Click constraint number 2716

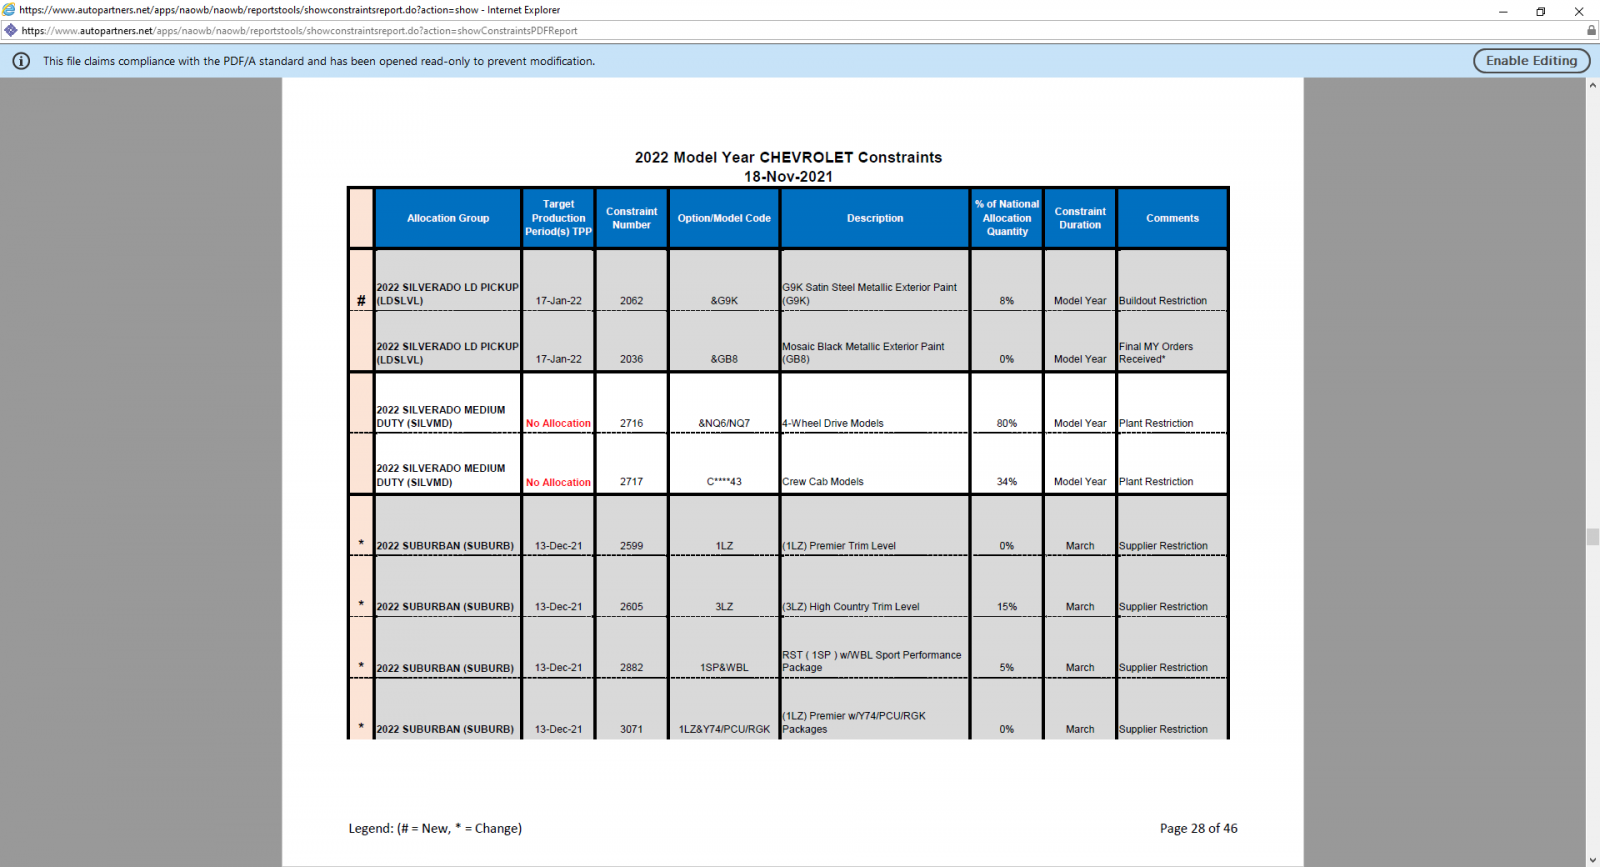tap(631, 424)
